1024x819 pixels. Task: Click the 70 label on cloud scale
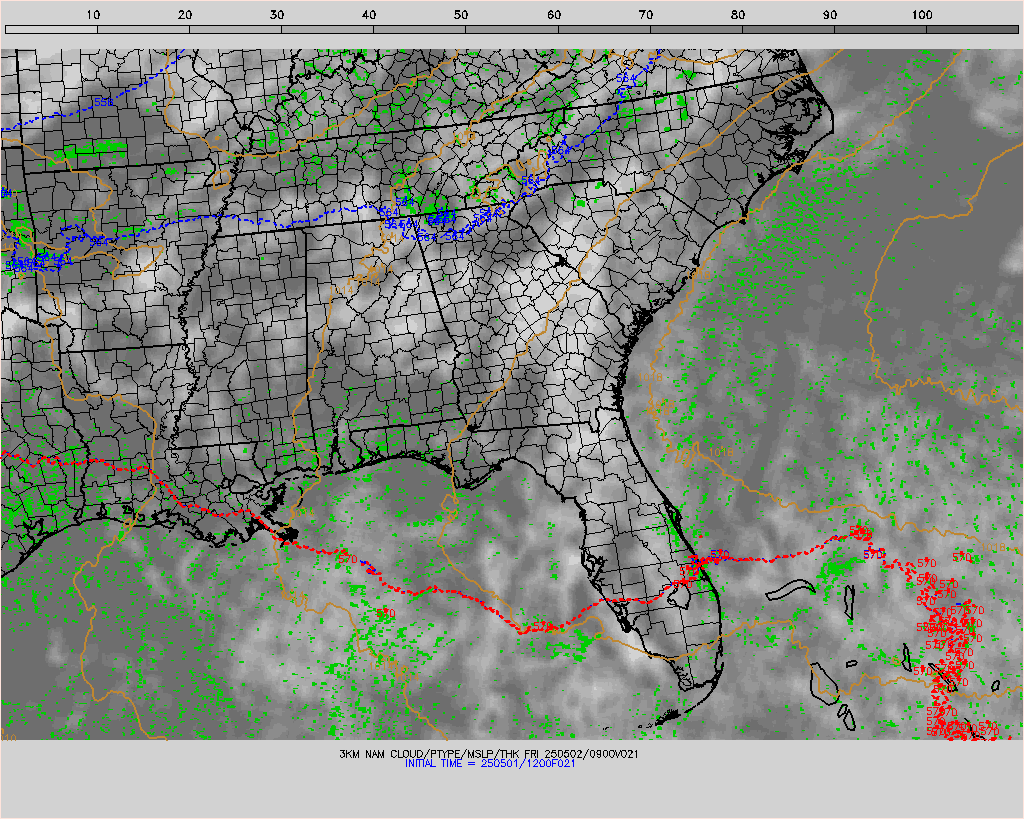[646, 14]
